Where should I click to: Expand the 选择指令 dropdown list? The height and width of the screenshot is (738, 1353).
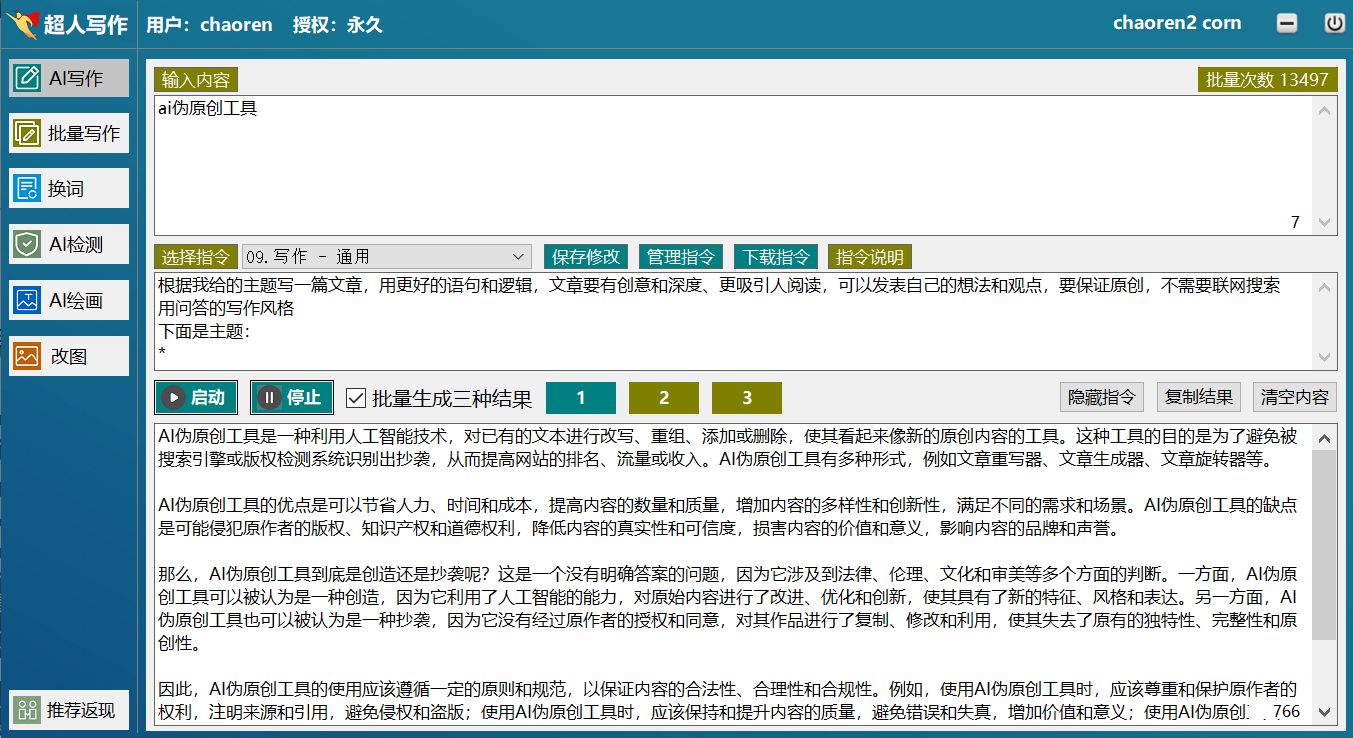(519, 257)
